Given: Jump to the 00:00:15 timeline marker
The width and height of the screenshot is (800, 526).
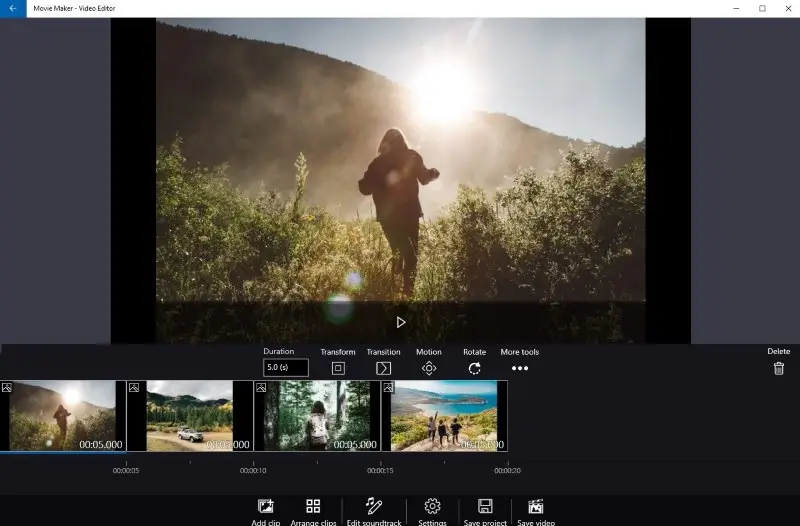Looking at the screenshot, I should [x=380, y=470].
